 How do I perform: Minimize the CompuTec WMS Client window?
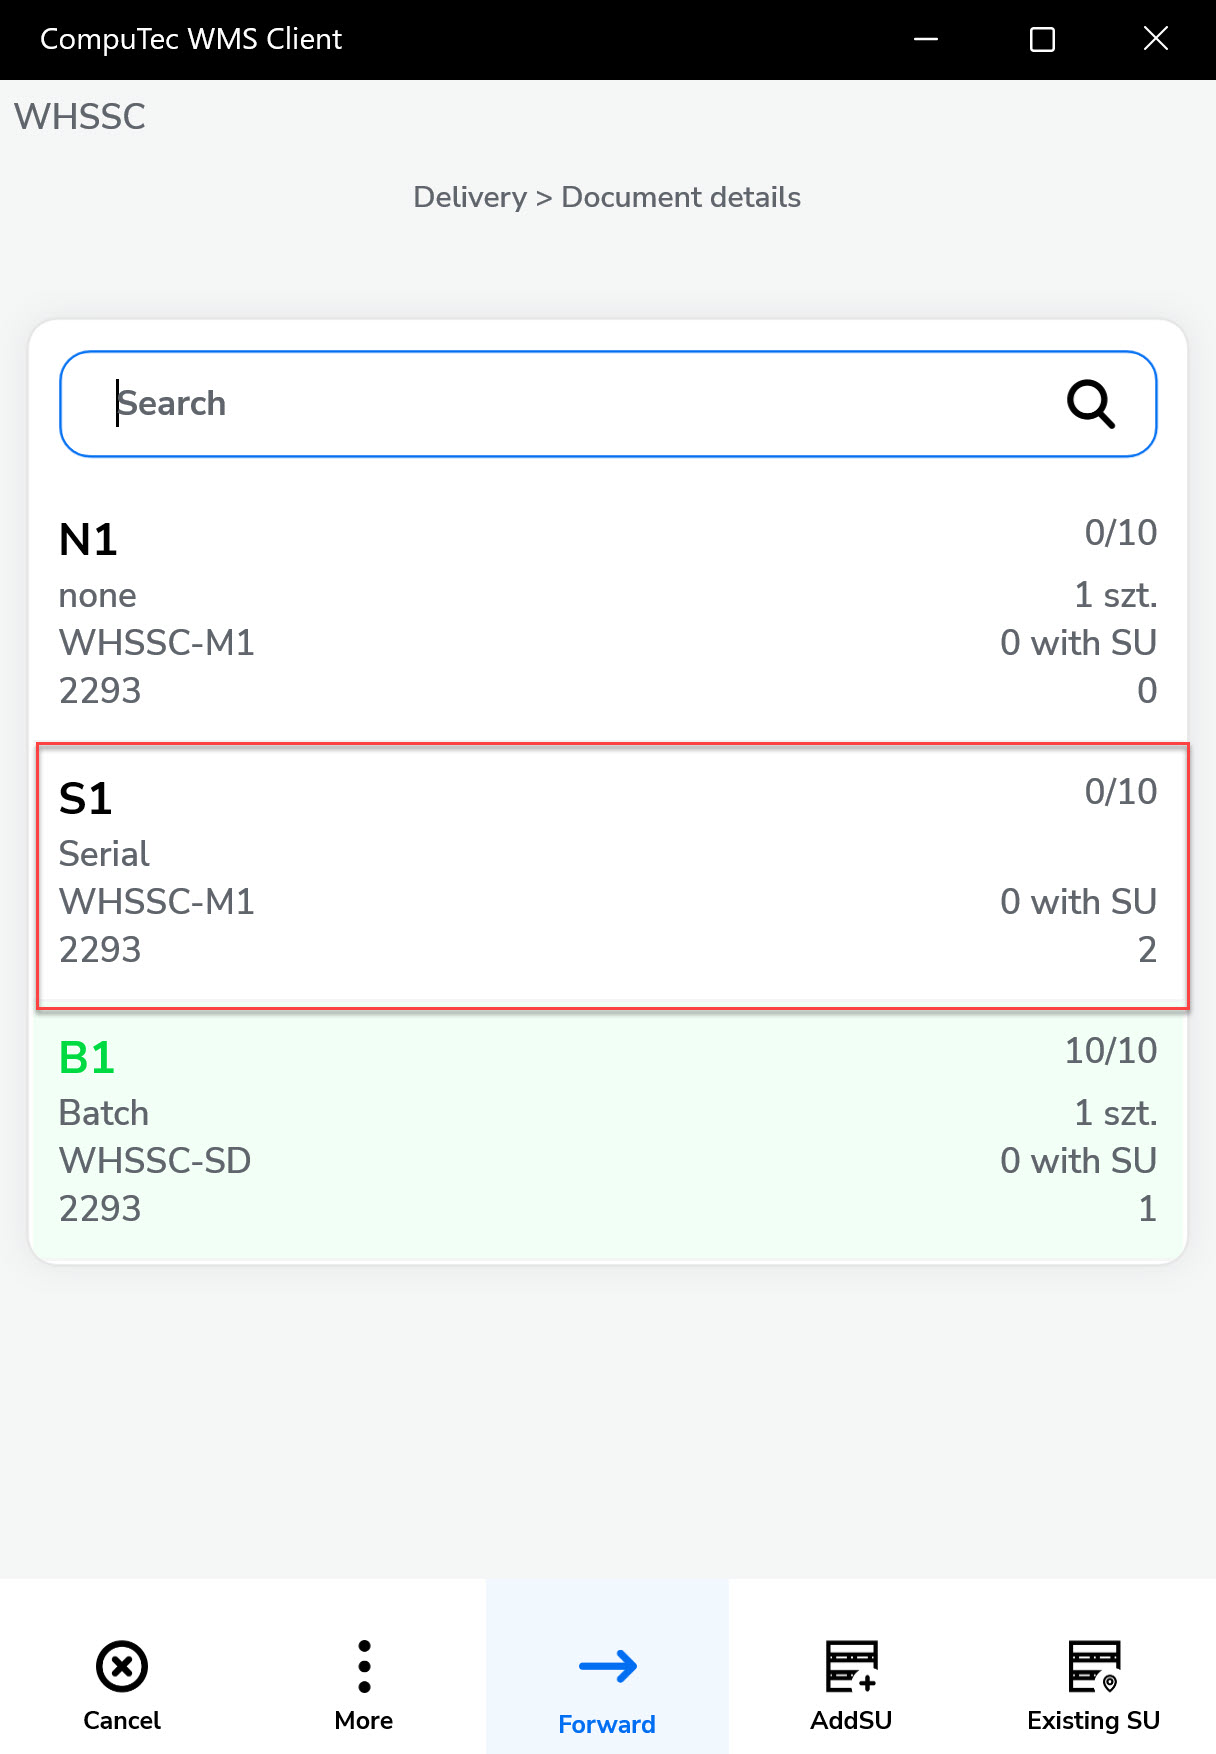coord(926,39)
